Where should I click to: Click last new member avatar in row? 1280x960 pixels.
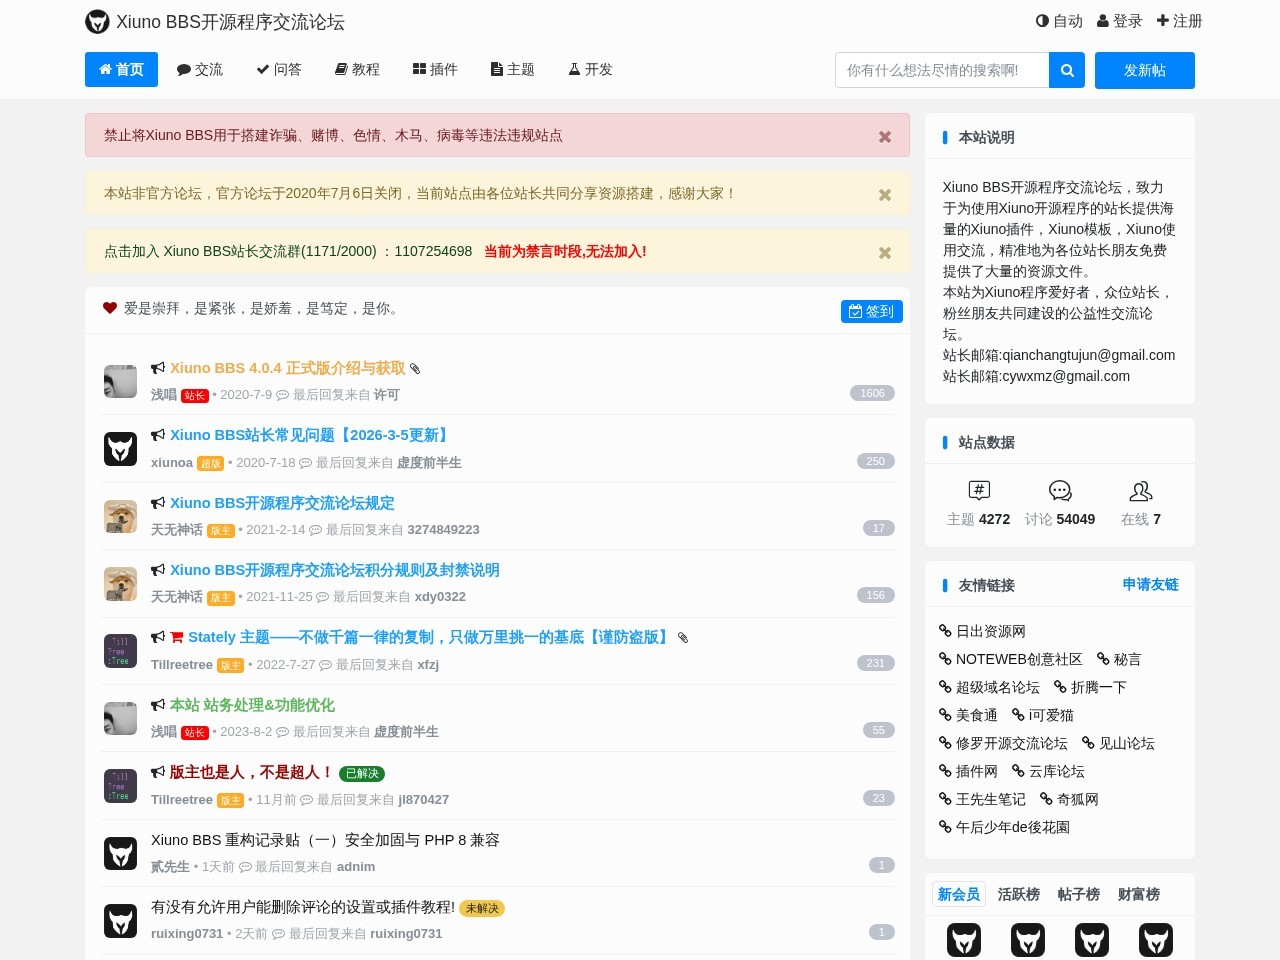[x=1156, y=940]
